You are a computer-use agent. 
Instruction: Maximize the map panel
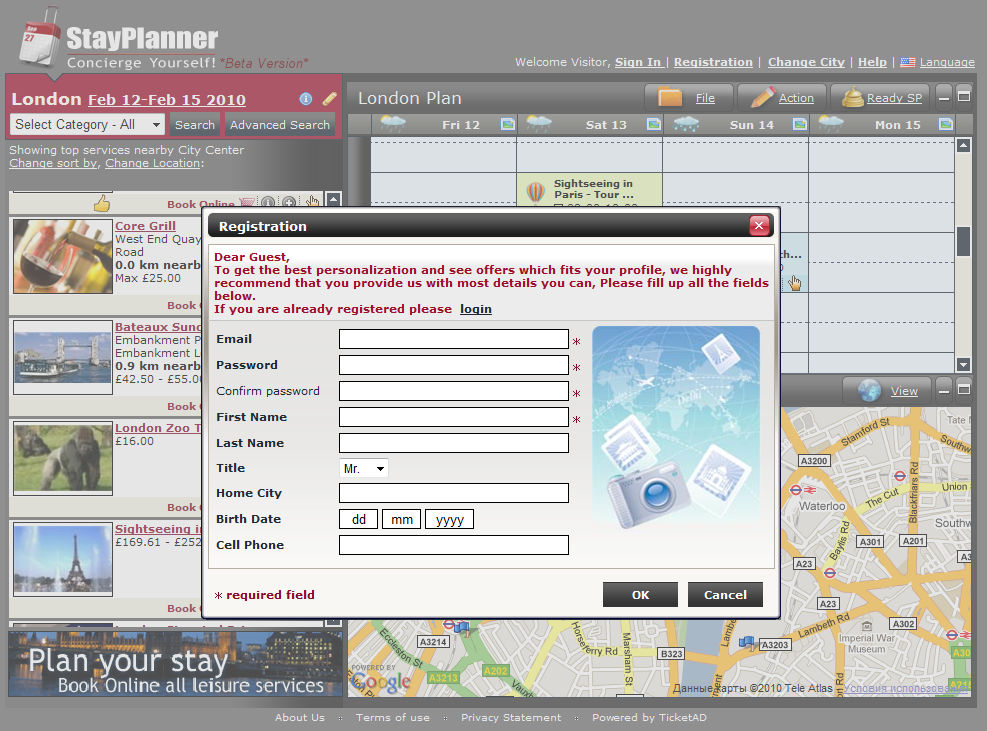(x=964, y=390)
